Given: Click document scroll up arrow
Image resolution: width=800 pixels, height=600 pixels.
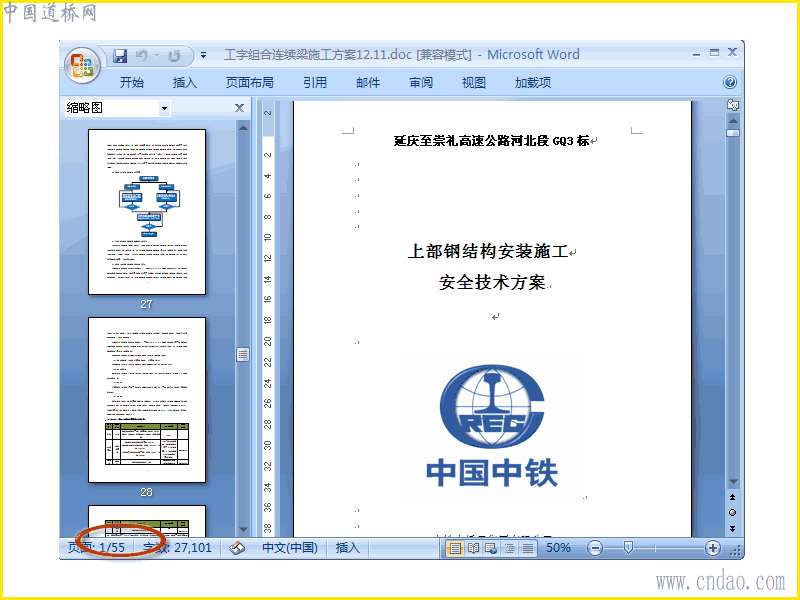Looking at the screenshot, I should pos(733,121).
